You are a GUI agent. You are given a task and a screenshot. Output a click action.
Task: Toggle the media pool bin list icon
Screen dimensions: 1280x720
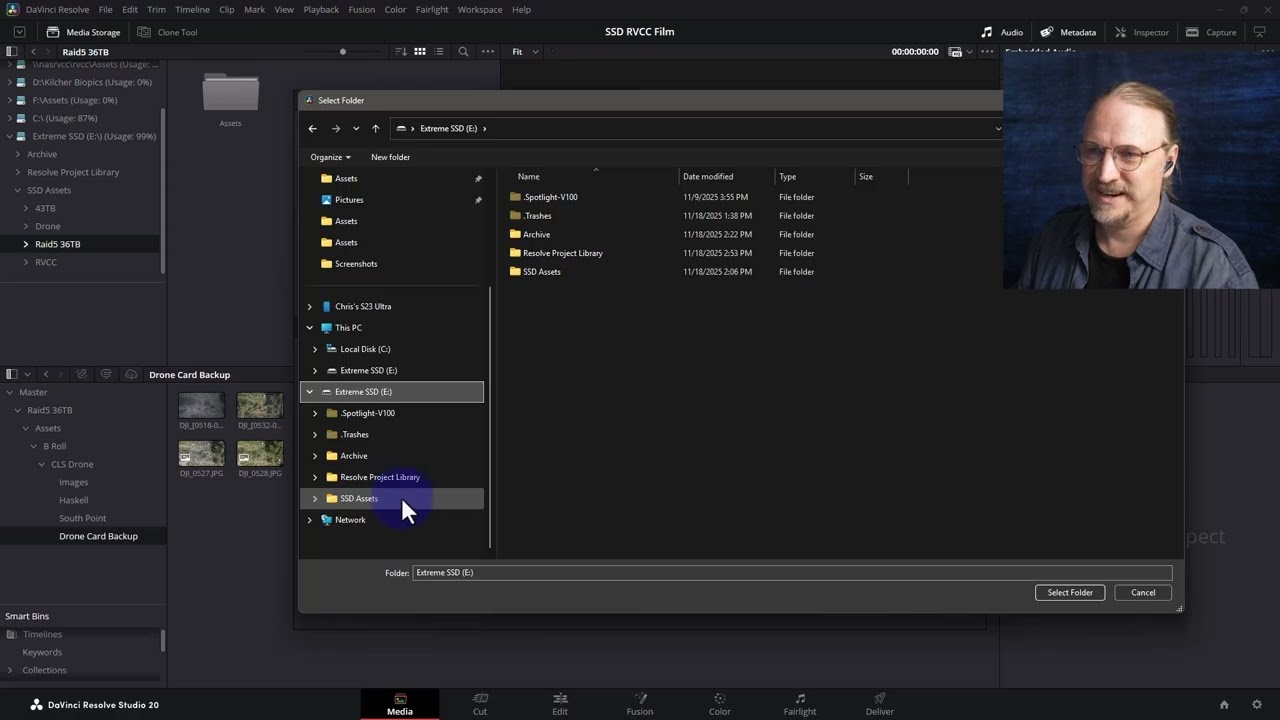(12, 374)
